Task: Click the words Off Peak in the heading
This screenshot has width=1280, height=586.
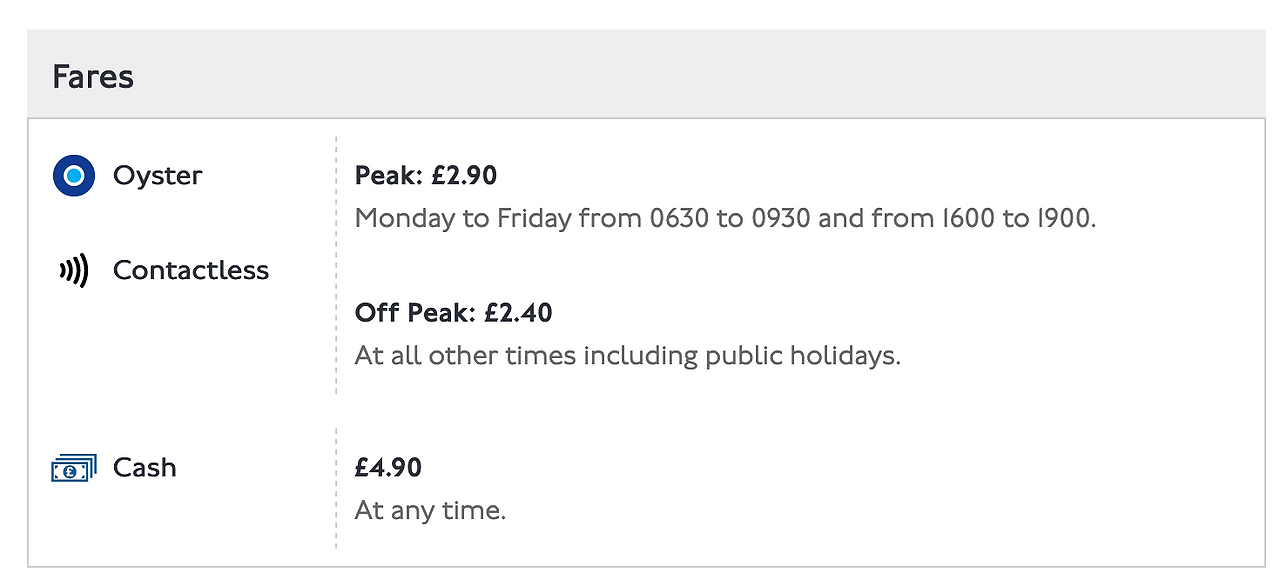Action: coord(415,313)
